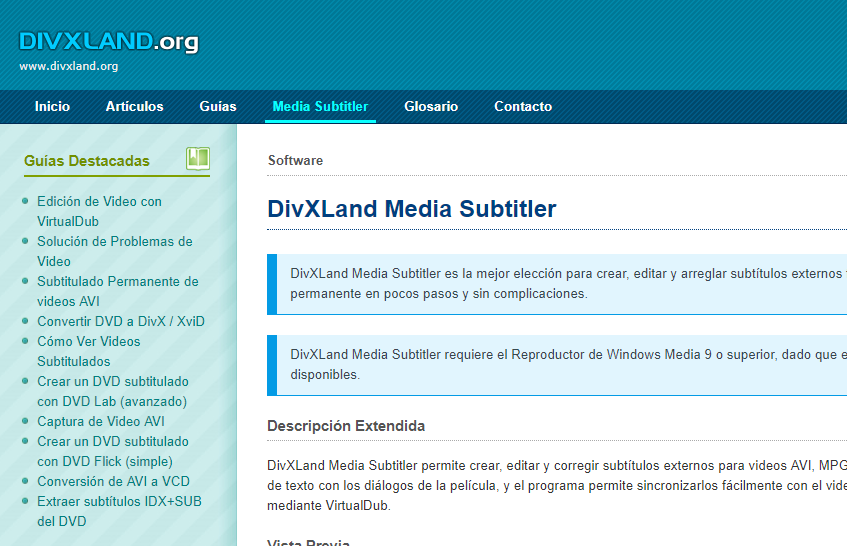
Task: Open Captura de Video AVI guide
Action: 101,421
